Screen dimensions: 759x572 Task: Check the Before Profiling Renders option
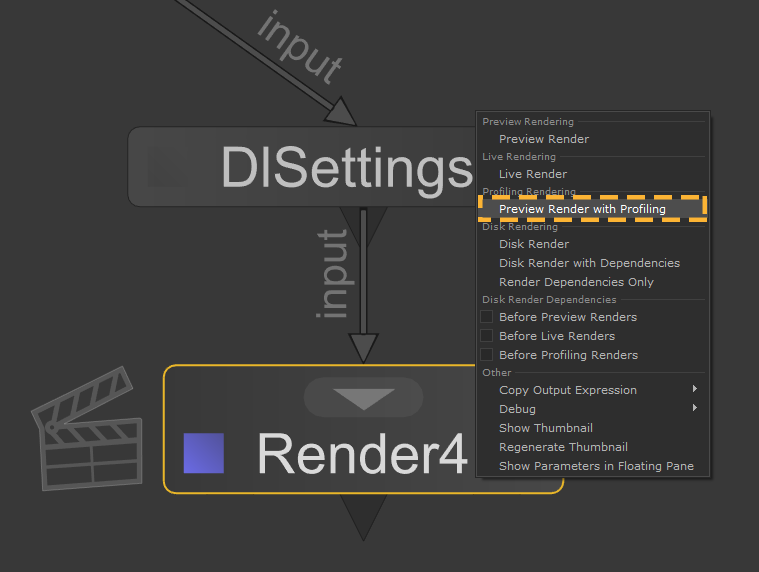tap(487, 355)
